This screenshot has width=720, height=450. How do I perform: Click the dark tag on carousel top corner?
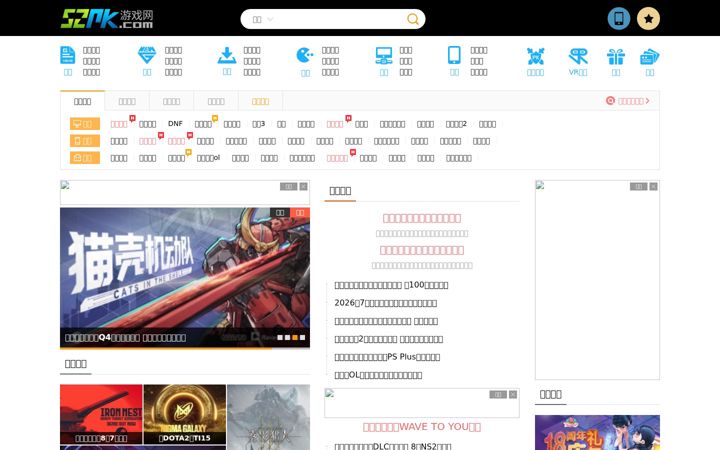(x=280, y=212)
